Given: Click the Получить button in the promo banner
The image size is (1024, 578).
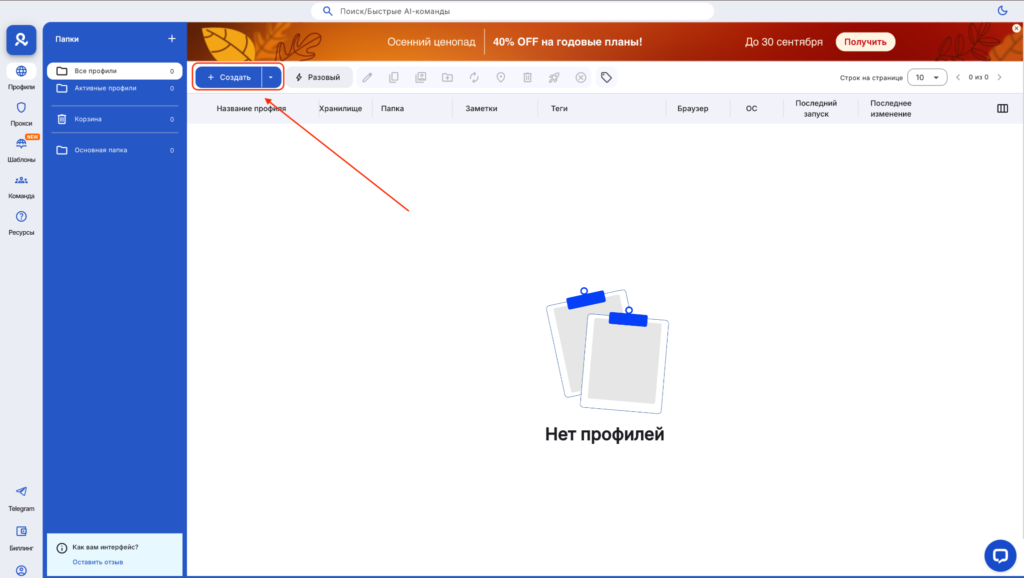Looking at the screenshot, I should (x=865, y=41).
